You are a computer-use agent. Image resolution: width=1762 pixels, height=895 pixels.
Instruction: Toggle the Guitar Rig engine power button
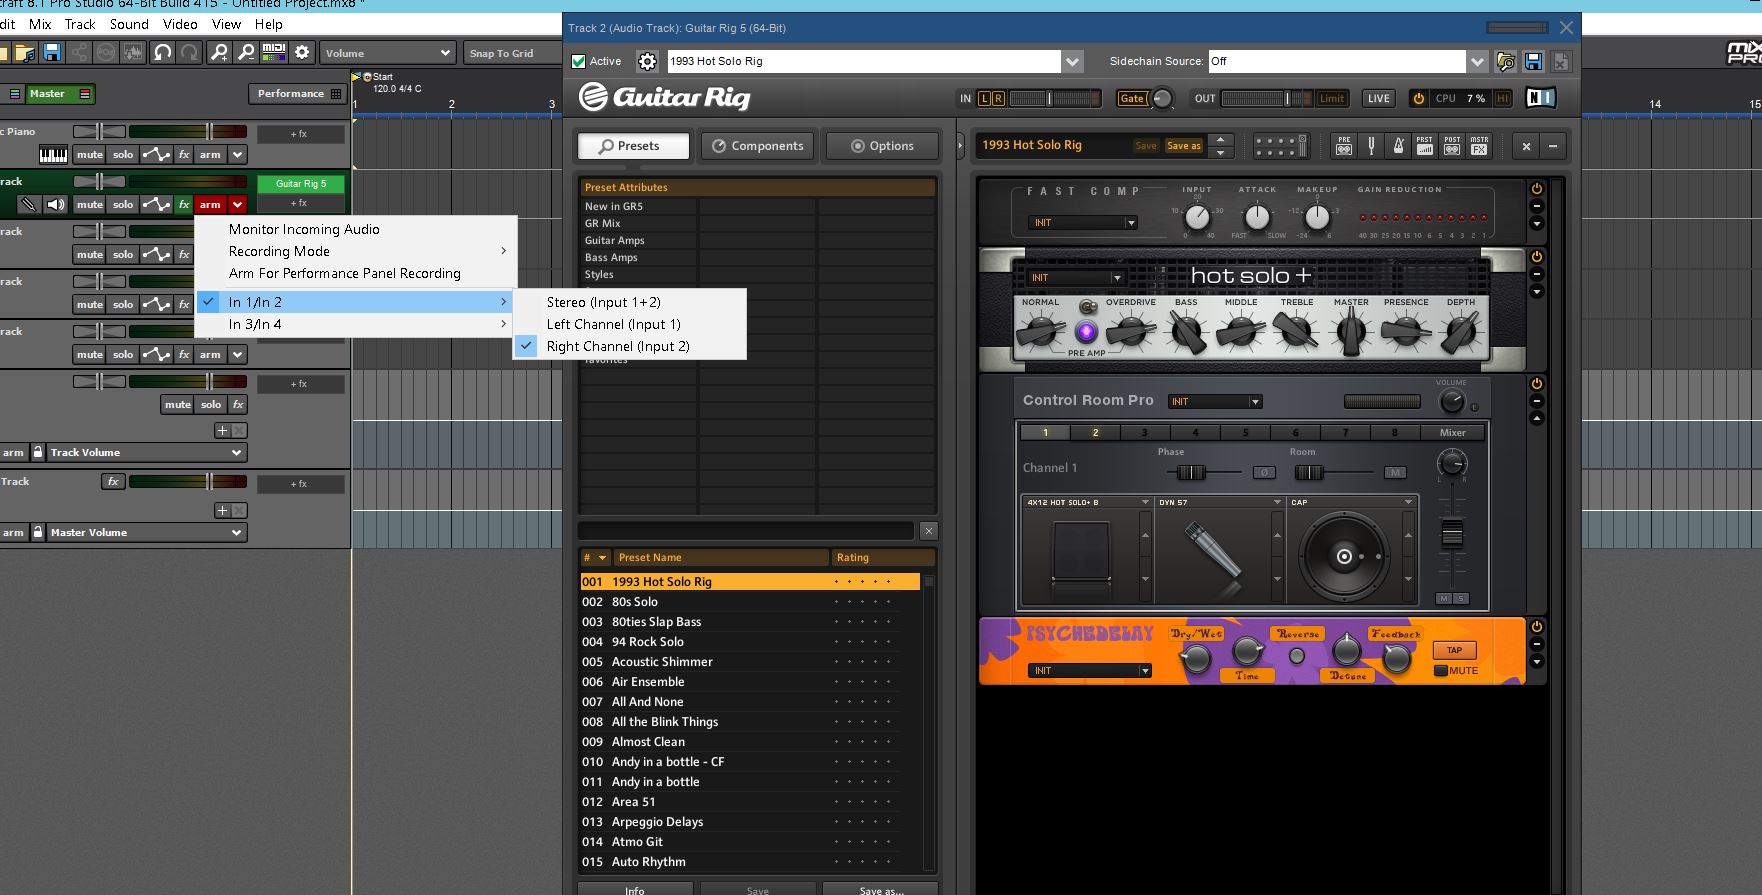tap(1418, 98)
